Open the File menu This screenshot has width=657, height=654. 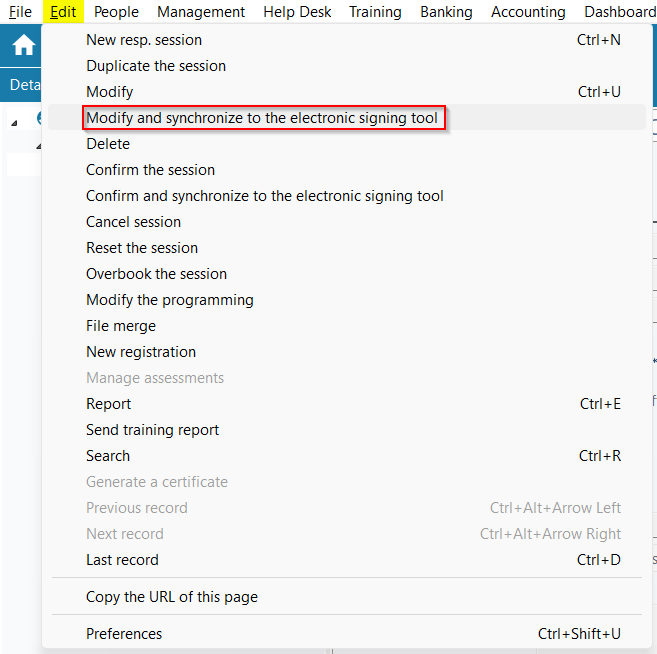[x=20, y=12]
